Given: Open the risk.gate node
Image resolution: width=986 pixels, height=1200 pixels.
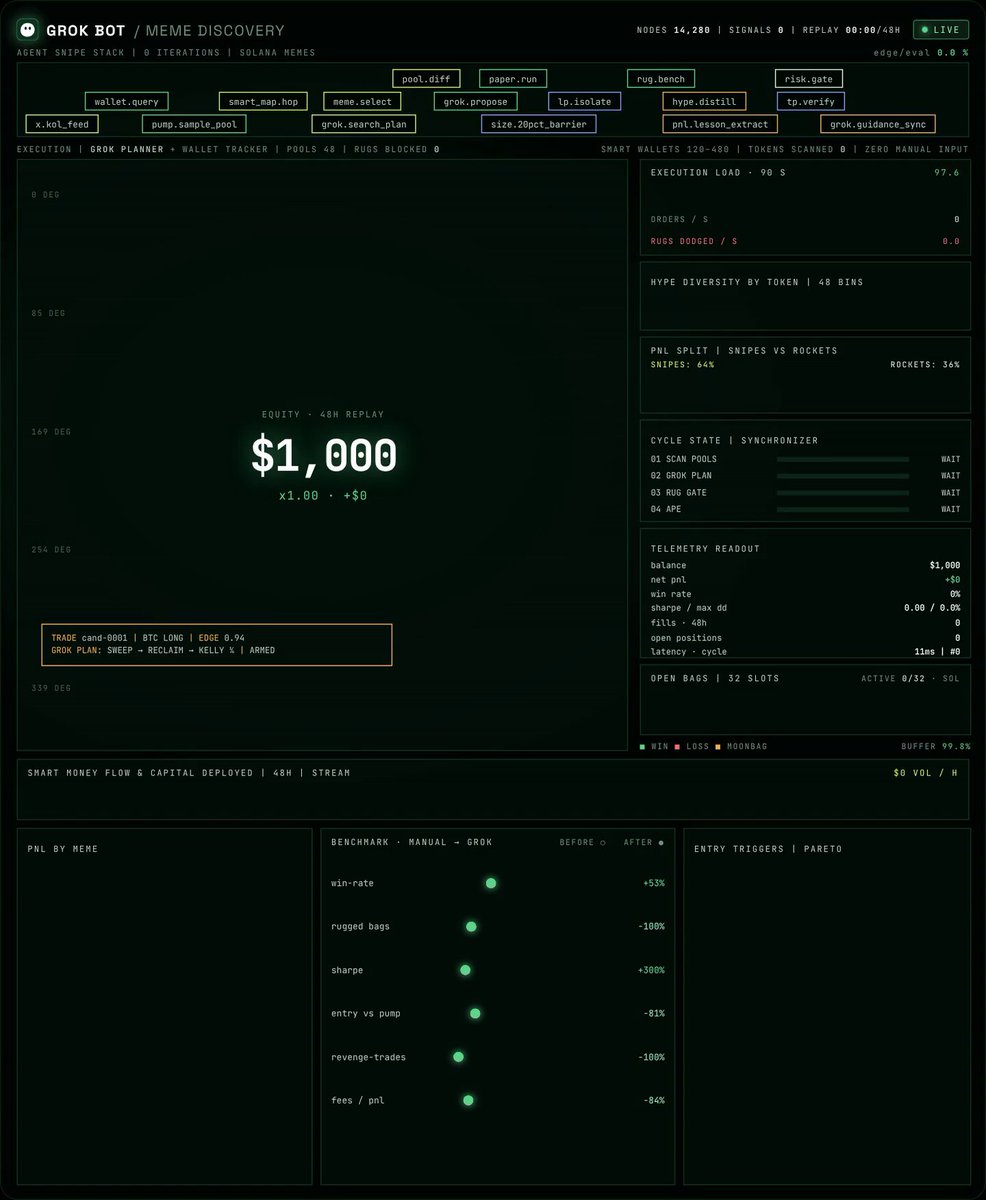Looking at the screenshot, I should (x=809, y=78).
